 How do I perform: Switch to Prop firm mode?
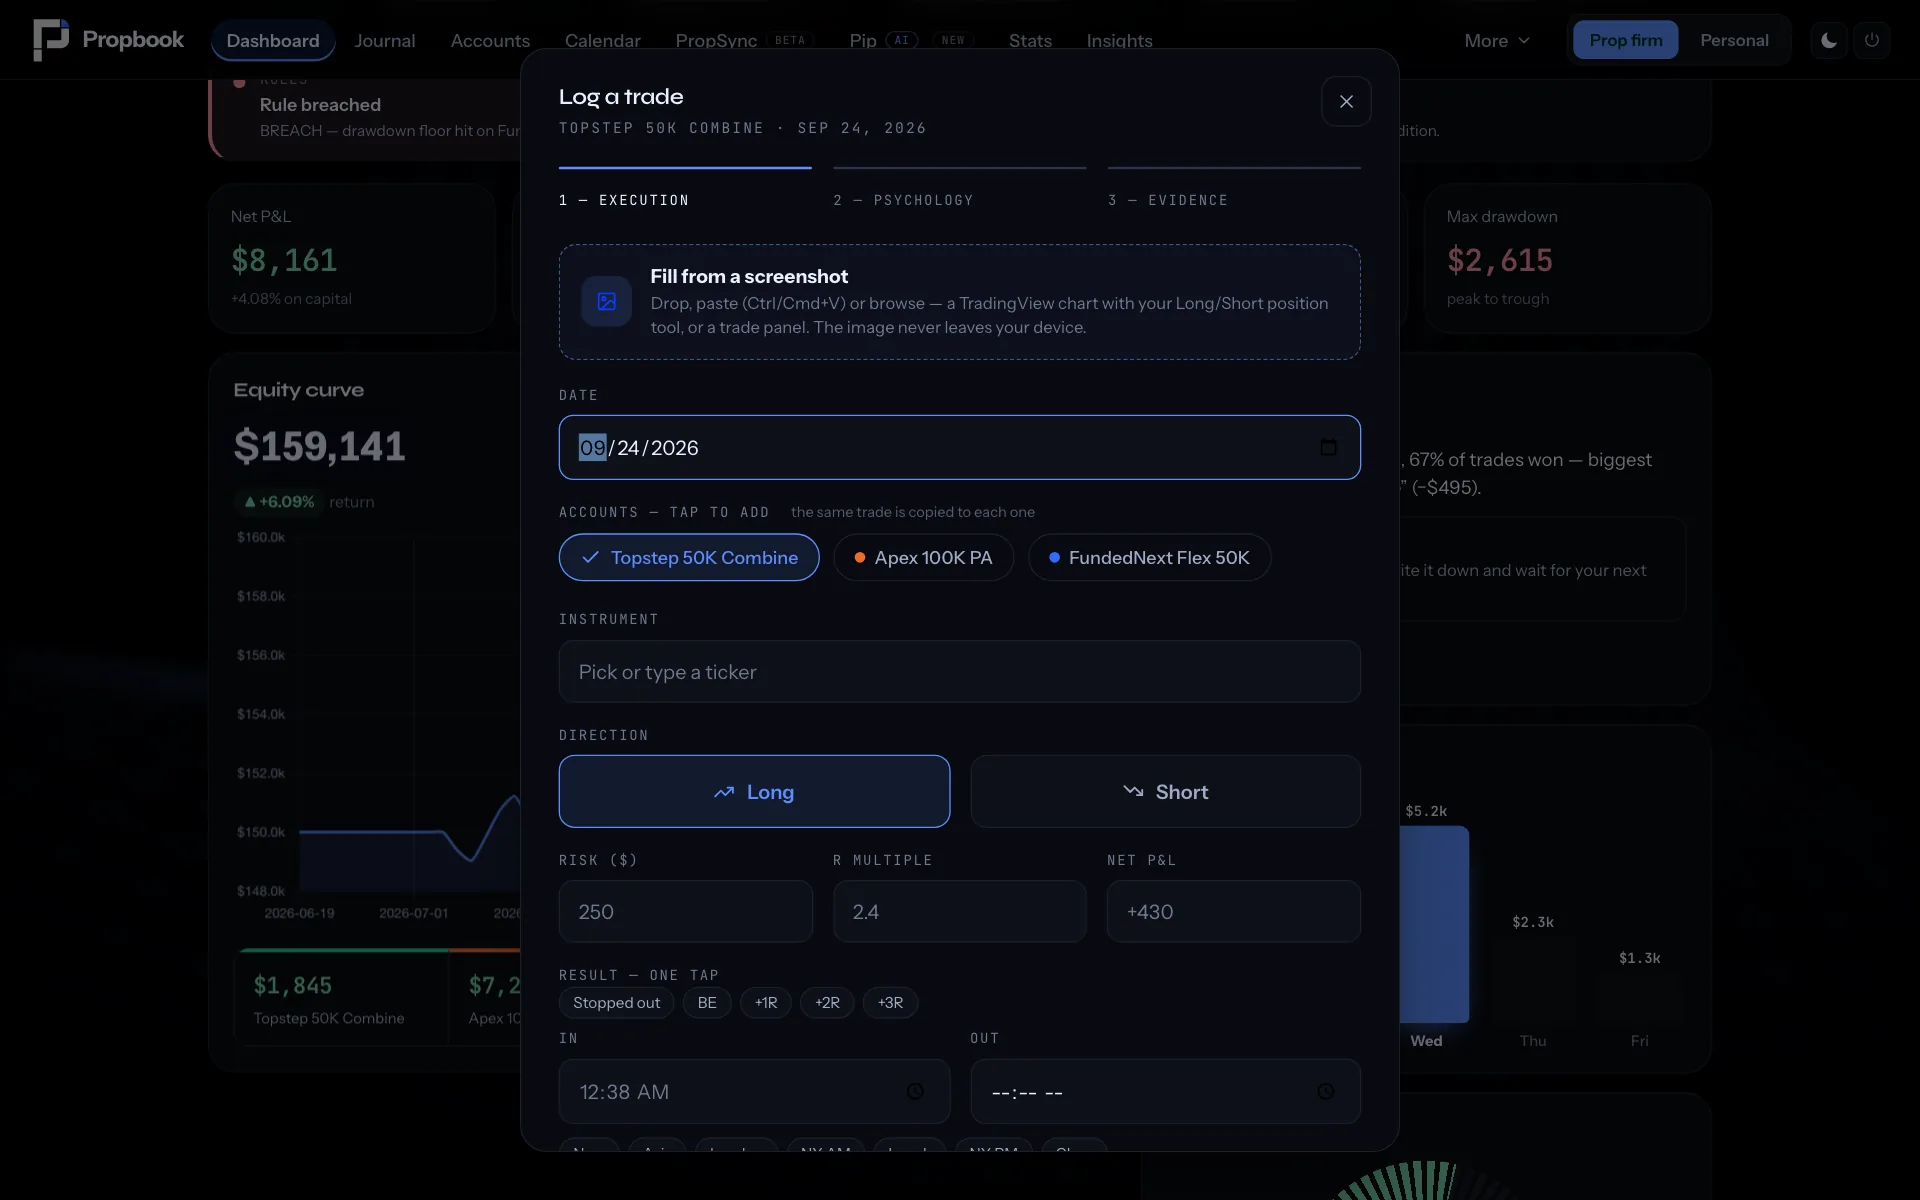click(1626, 40)
